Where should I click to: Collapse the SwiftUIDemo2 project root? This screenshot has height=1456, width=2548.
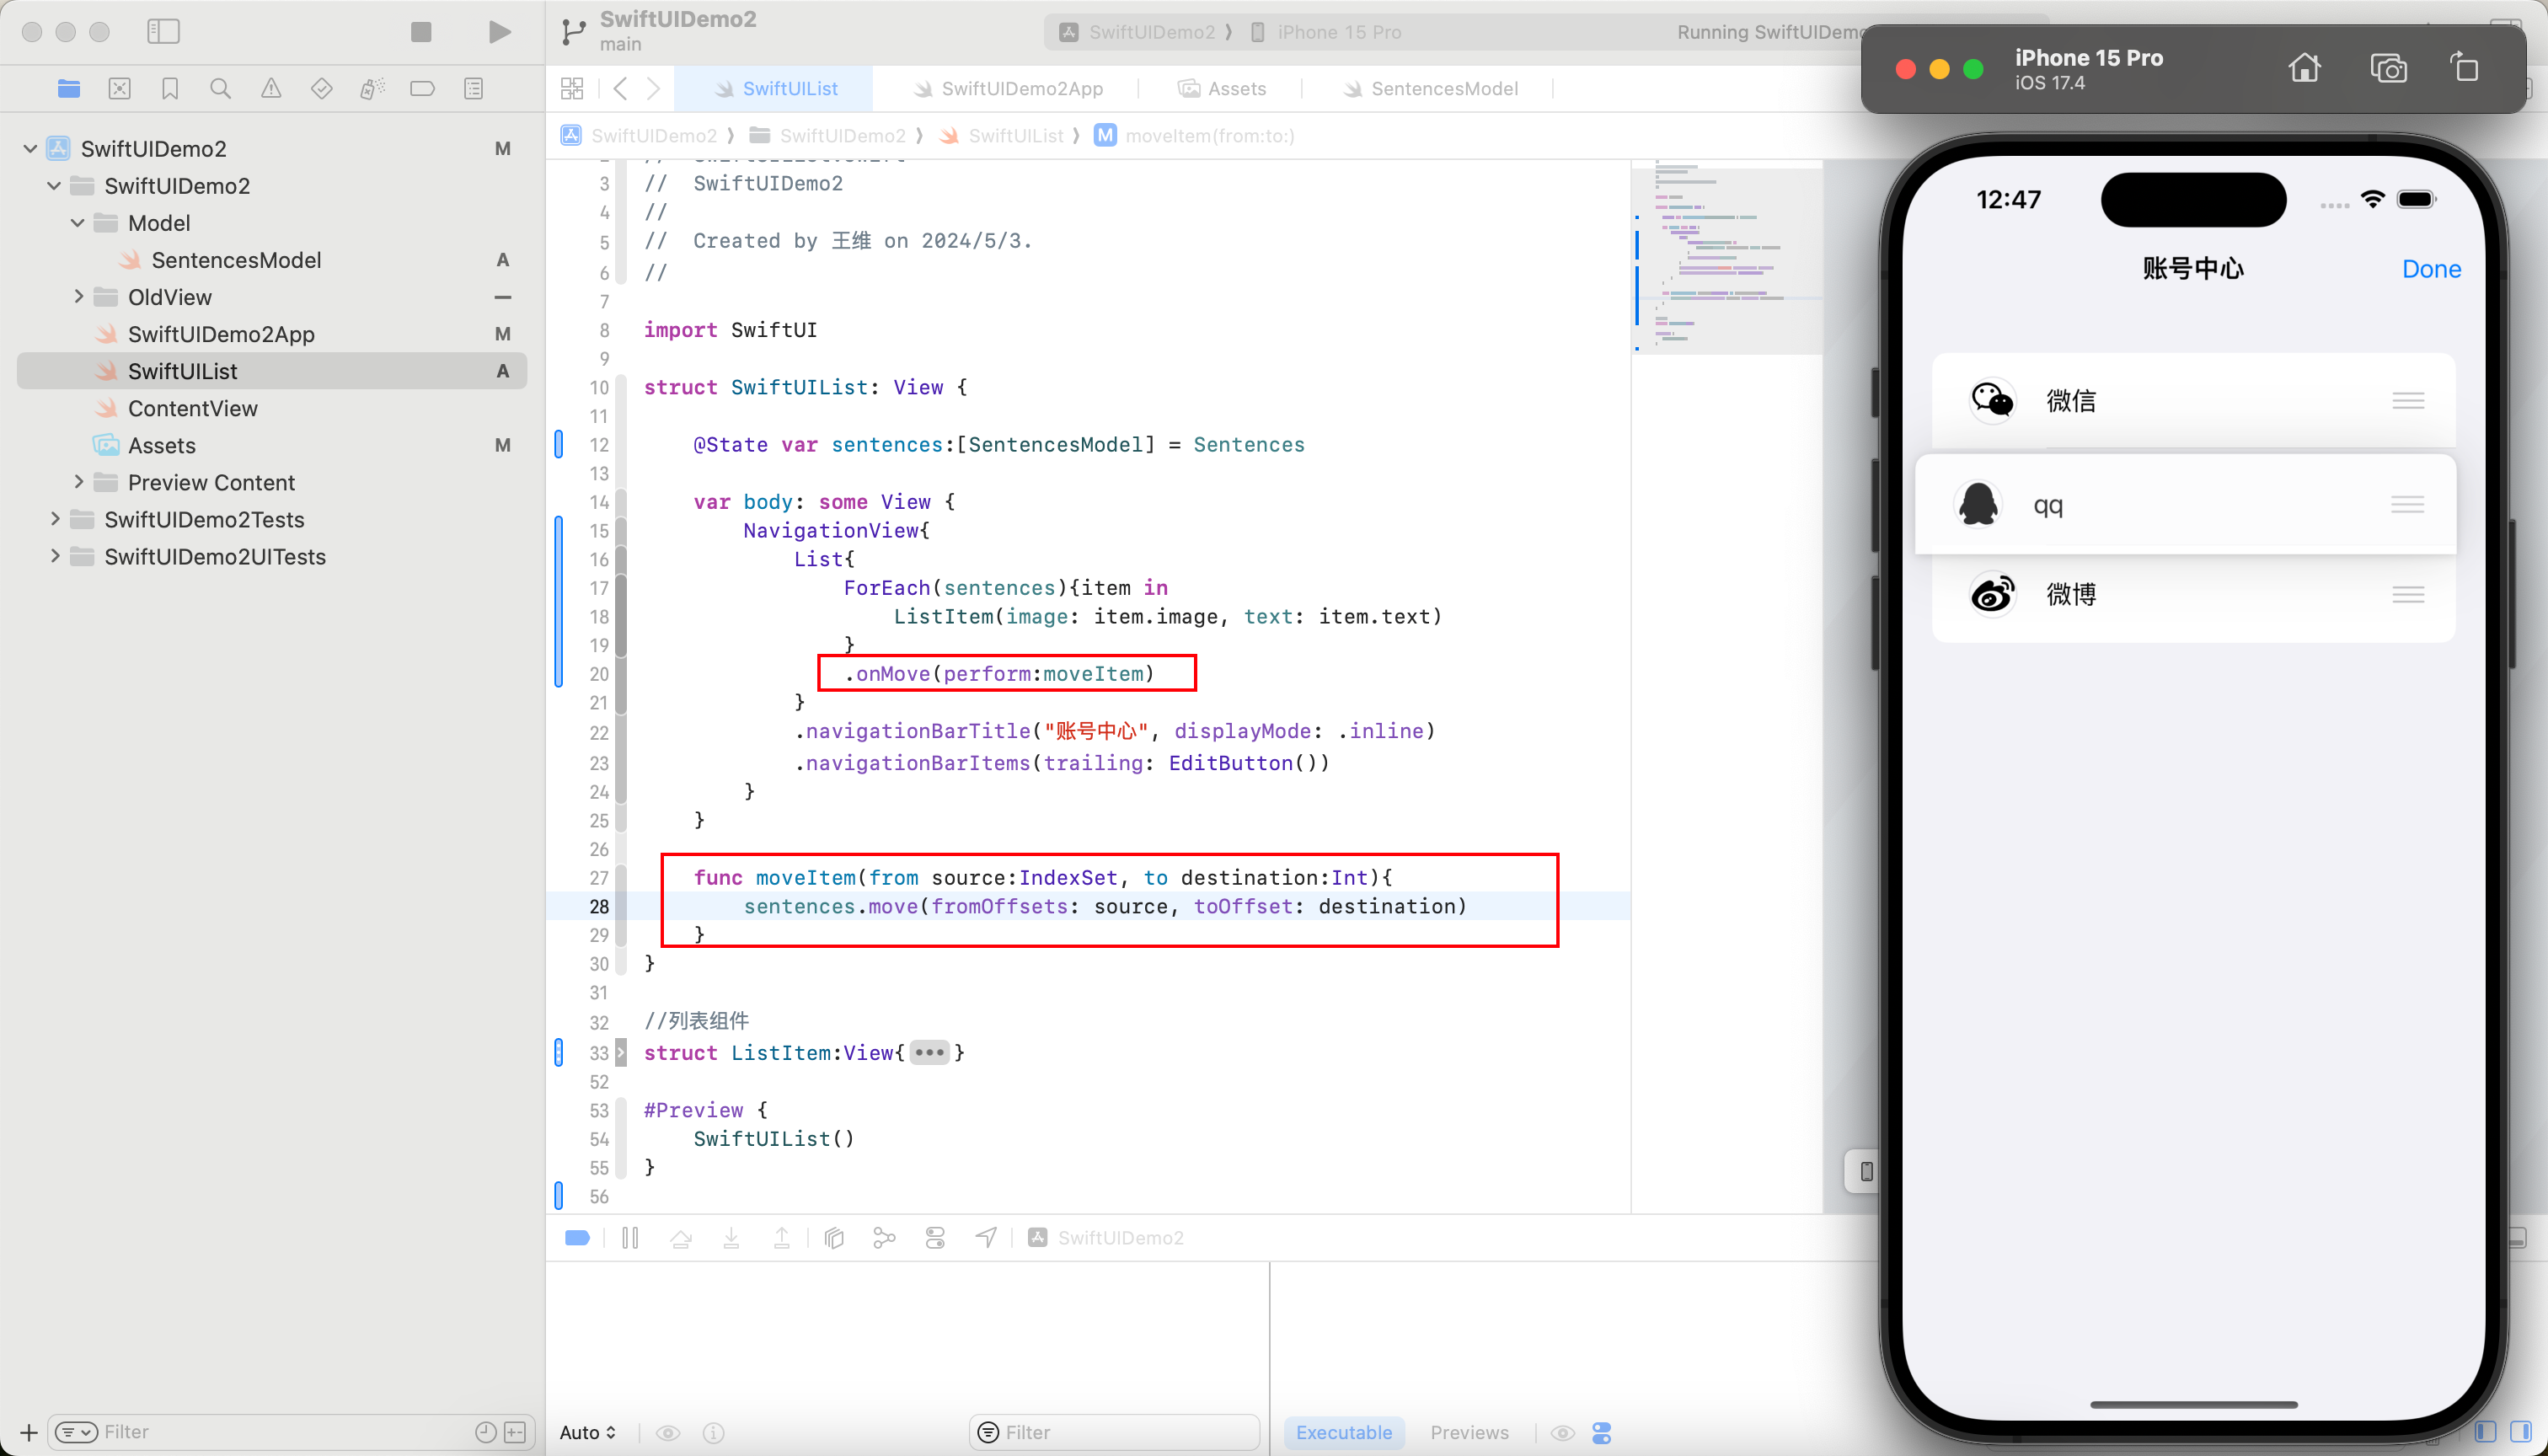point(30,149)
